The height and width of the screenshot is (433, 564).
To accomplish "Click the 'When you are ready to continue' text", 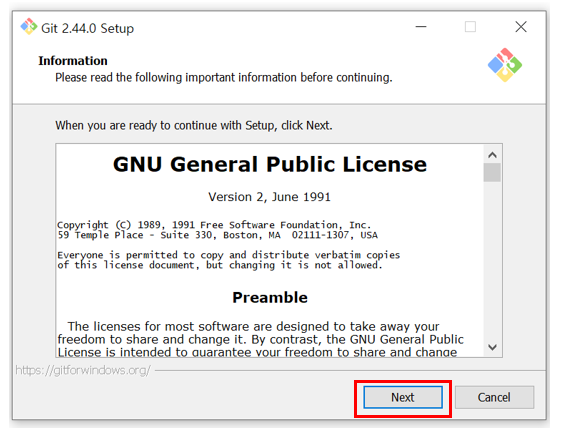I will (194, 126).
